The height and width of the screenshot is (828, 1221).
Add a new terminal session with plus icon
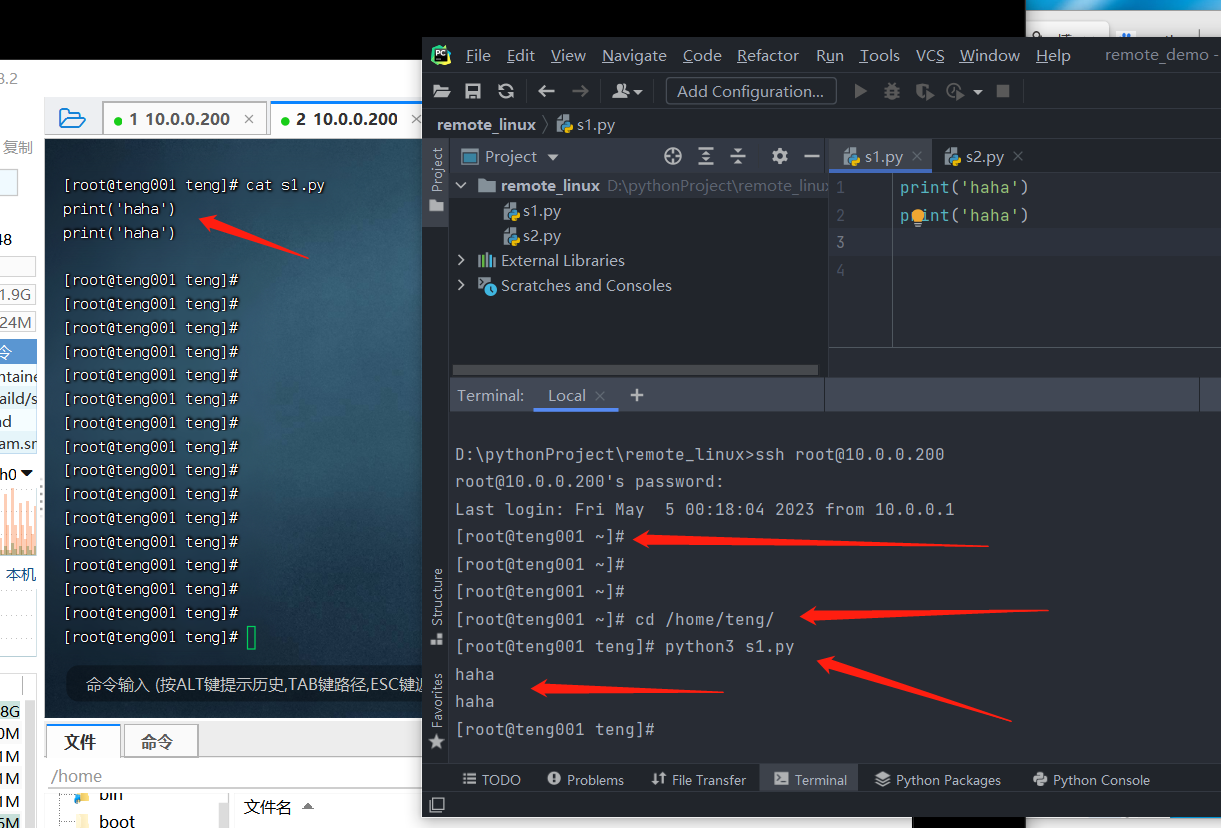pyautogui.click(x=637, y=395)
